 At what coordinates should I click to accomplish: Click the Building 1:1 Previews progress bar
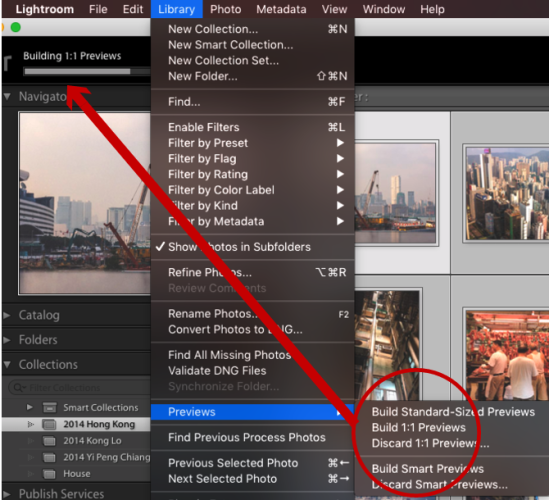87,71
